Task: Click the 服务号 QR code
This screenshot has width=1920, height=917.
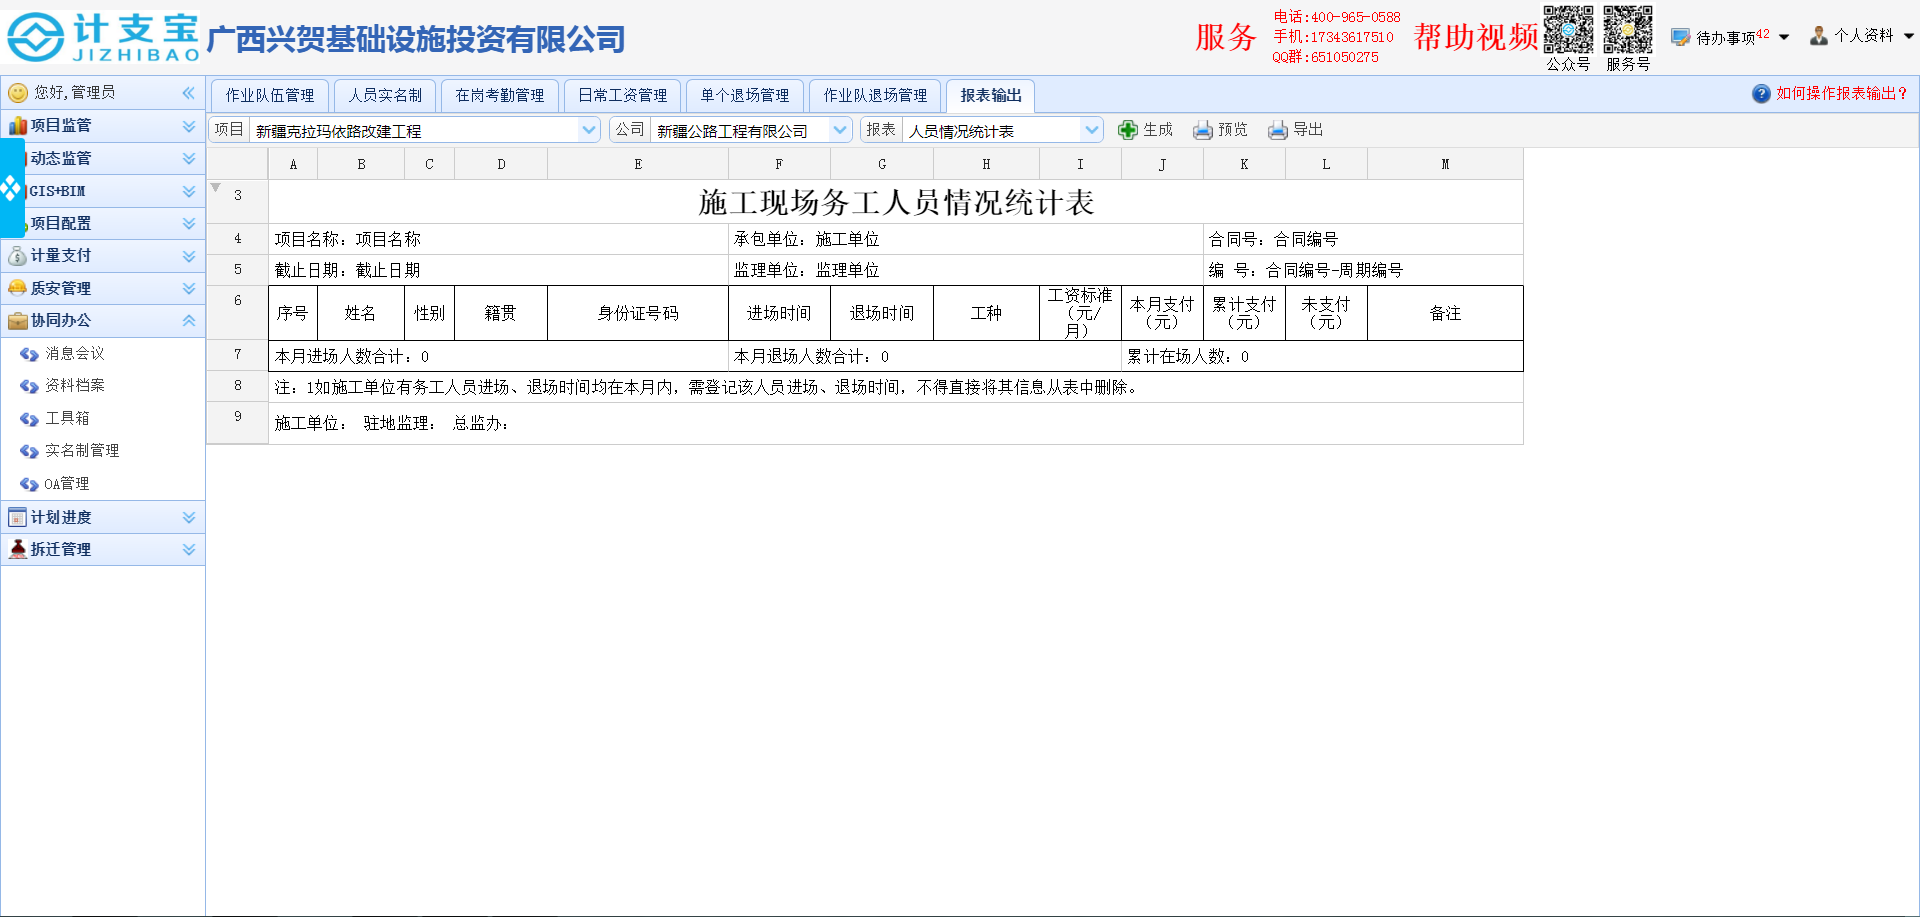Action: pyautogui.click(x=1628, y=30)
